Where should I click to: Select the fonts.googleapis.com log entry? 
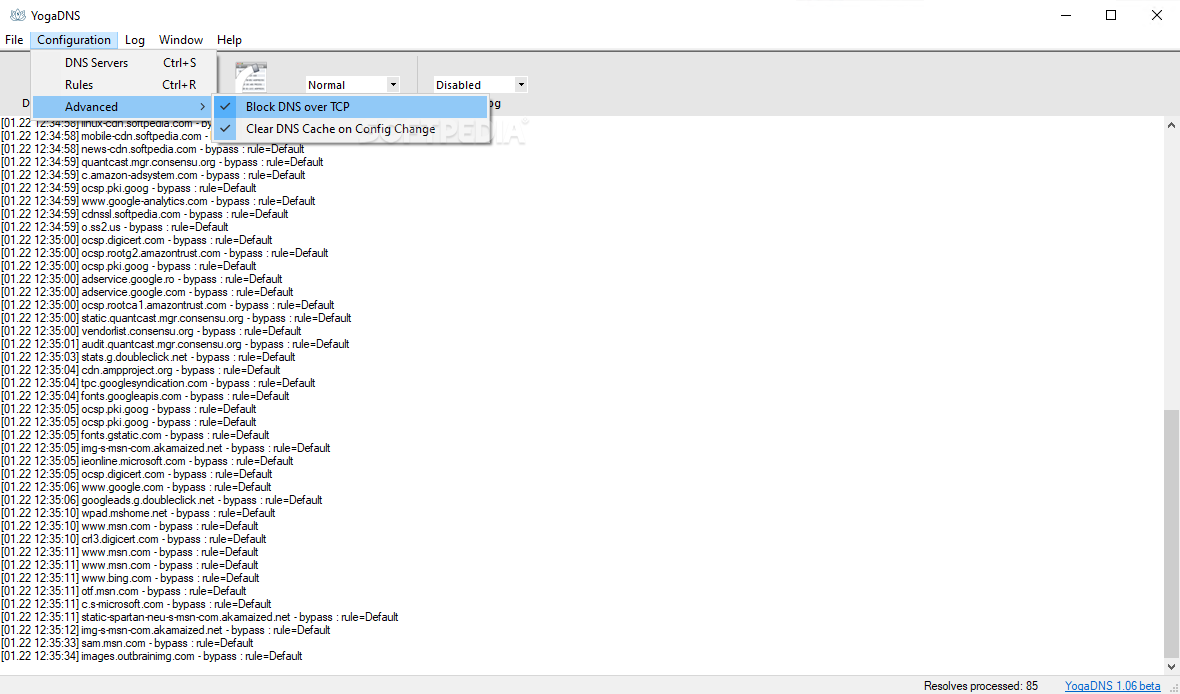point(145,396)
